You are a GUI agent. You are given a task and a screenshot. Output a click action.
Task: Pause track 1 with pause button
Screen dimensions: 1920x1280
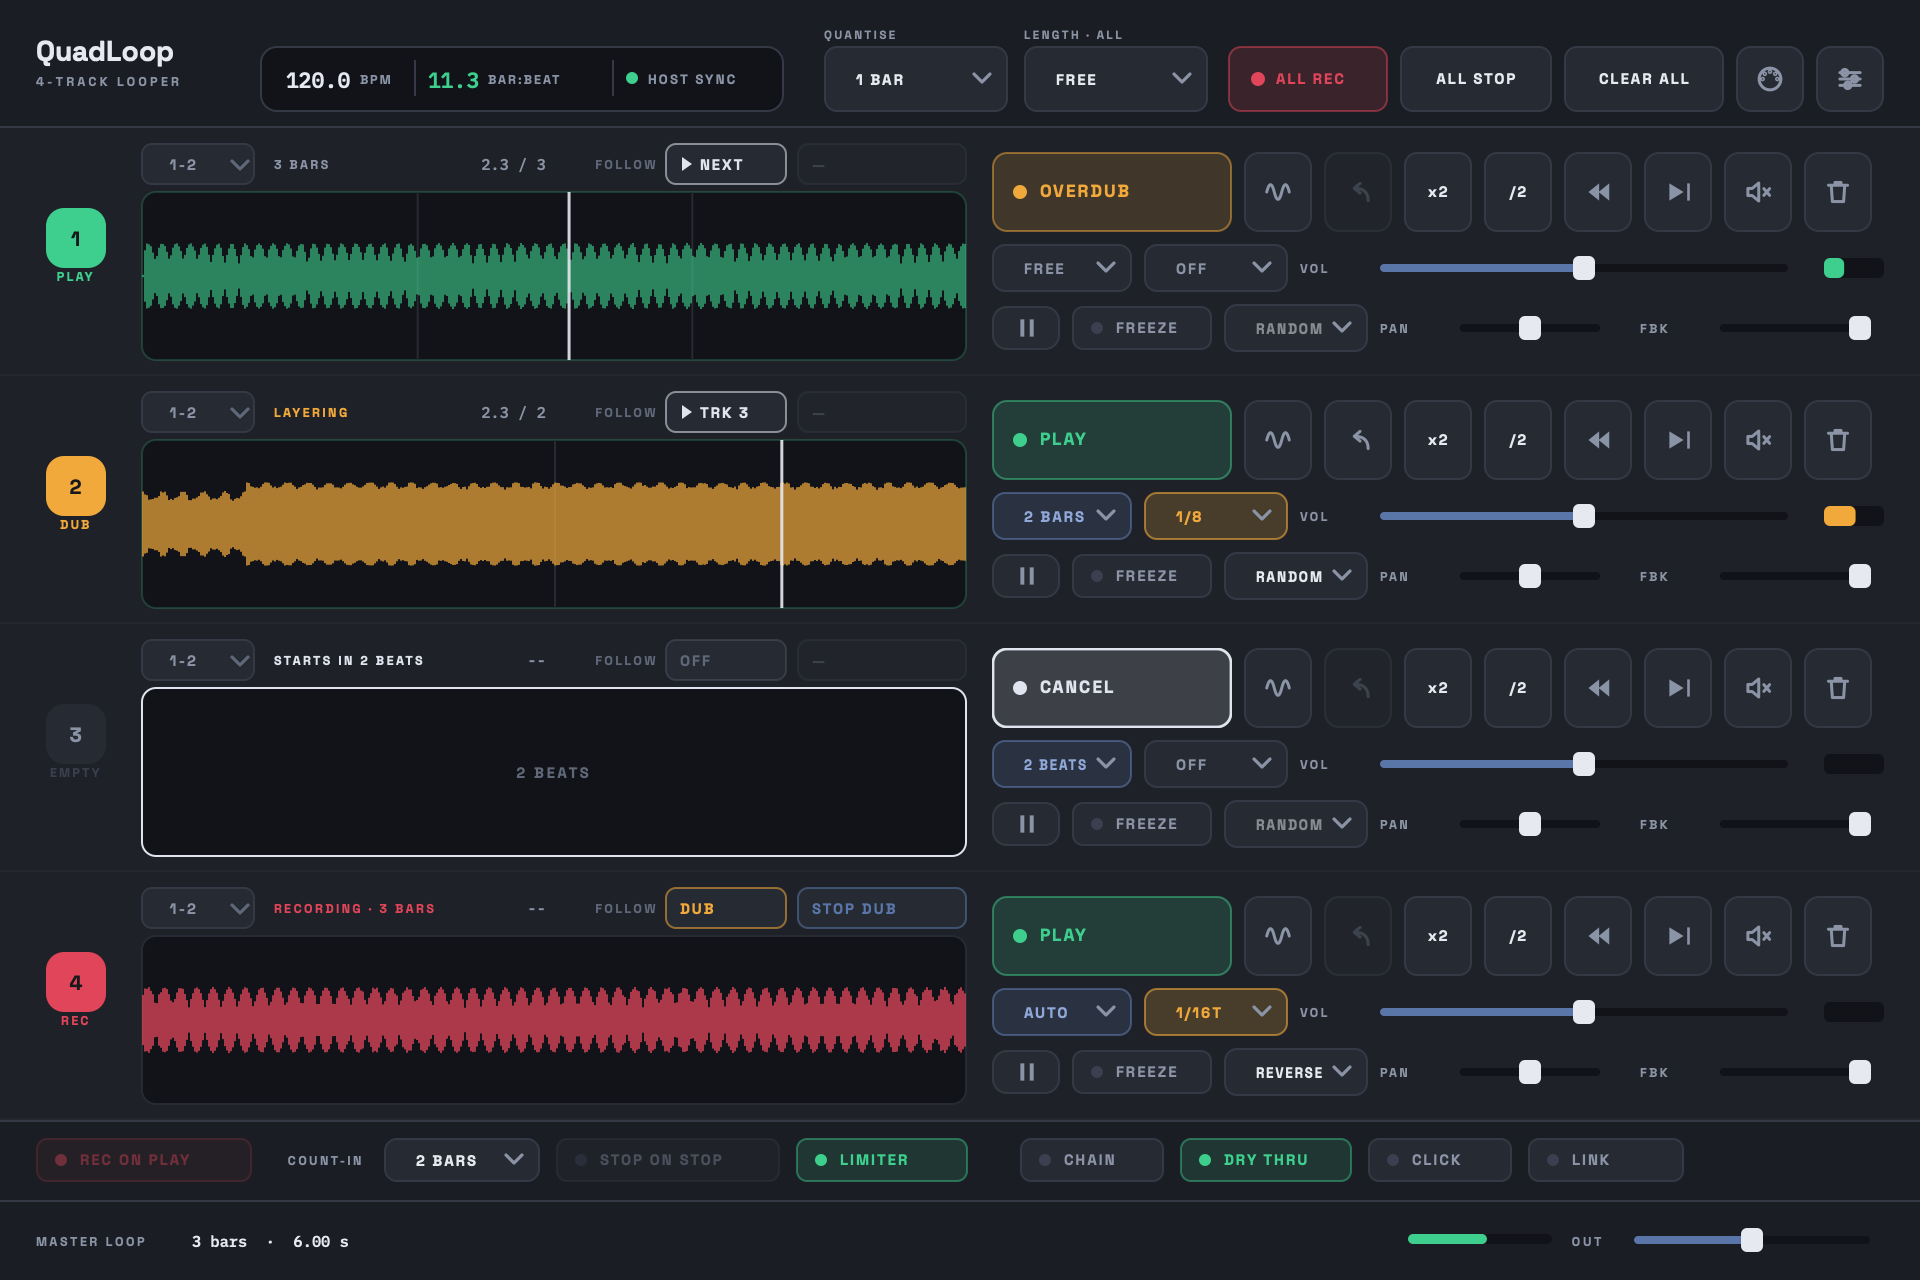[x=1025, y=328]
